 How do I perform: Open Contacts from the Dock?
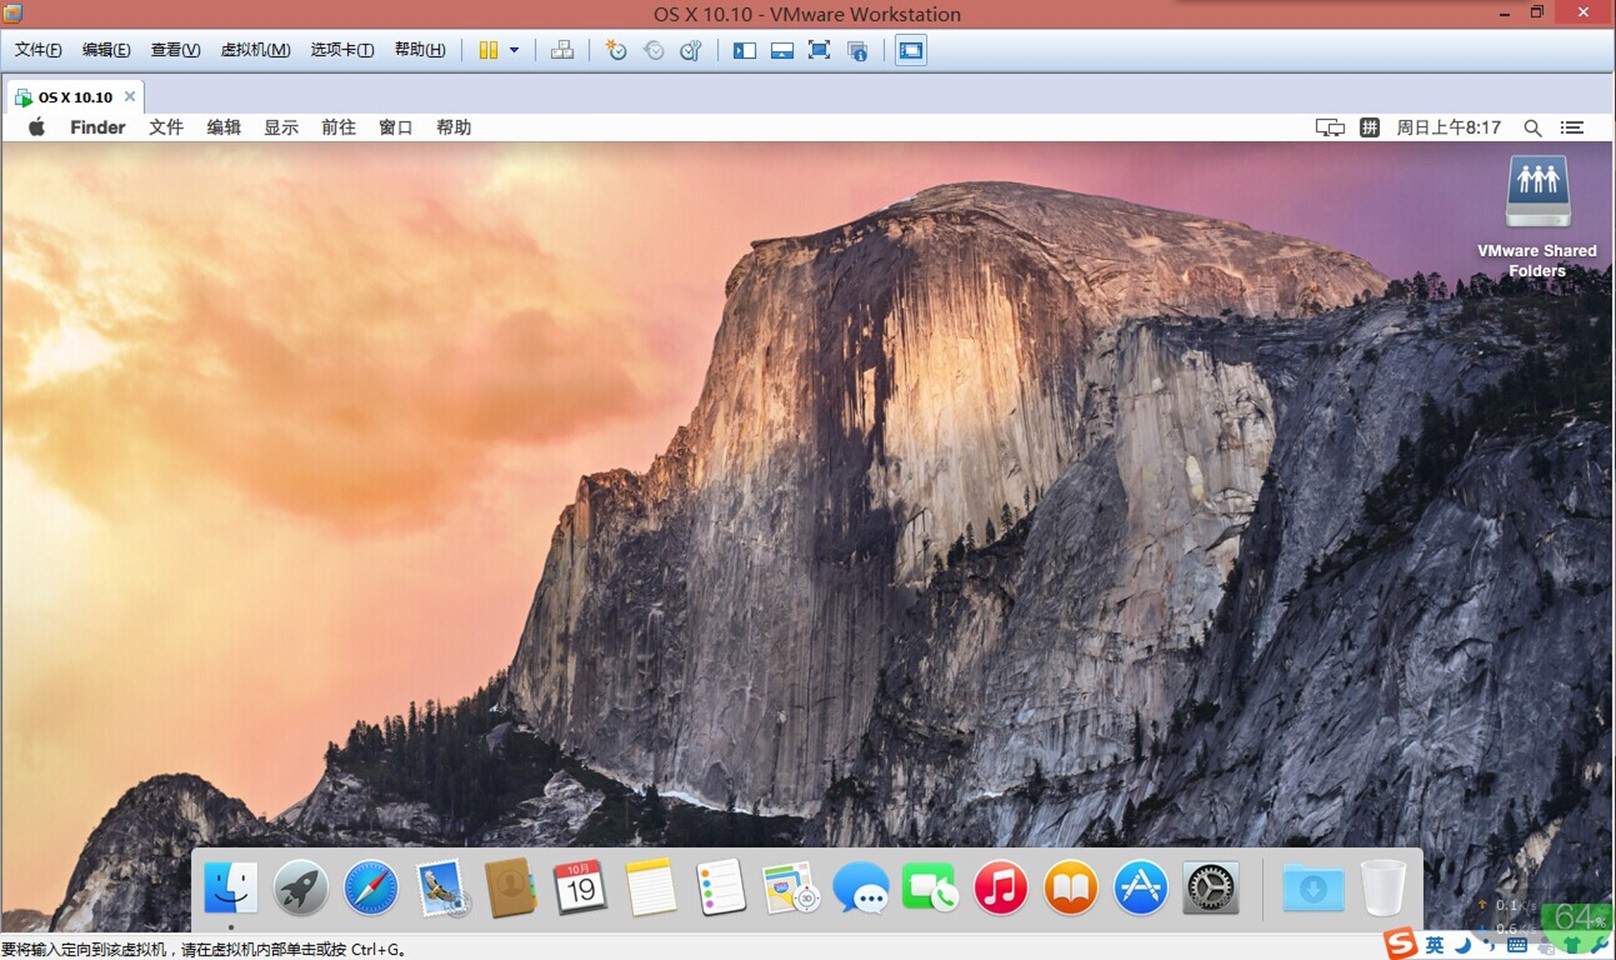click(x=510, y=887)
